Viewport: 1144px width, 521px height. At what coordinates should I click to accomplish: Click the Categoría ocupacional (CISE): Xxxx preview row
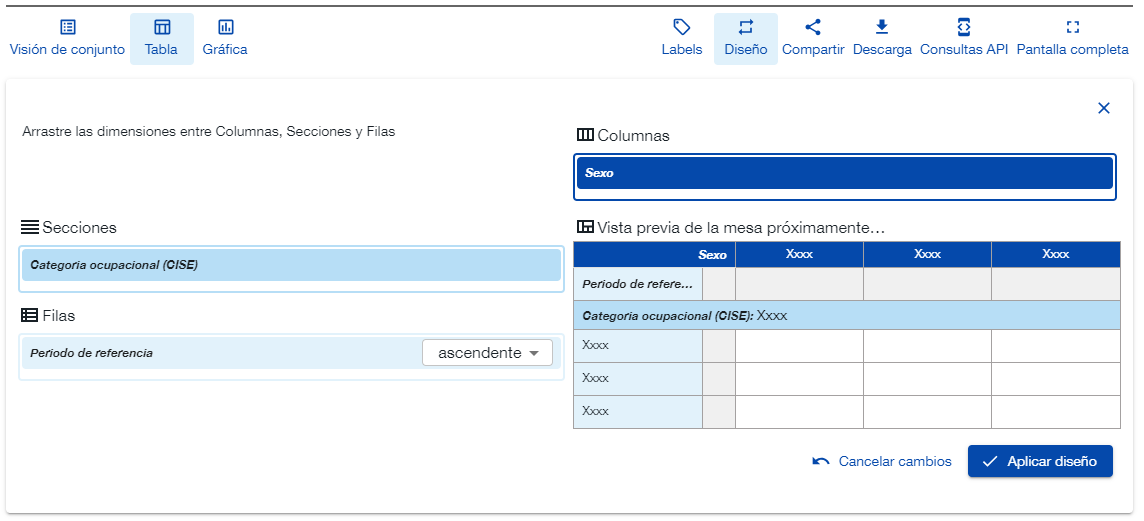coord(847,315)
